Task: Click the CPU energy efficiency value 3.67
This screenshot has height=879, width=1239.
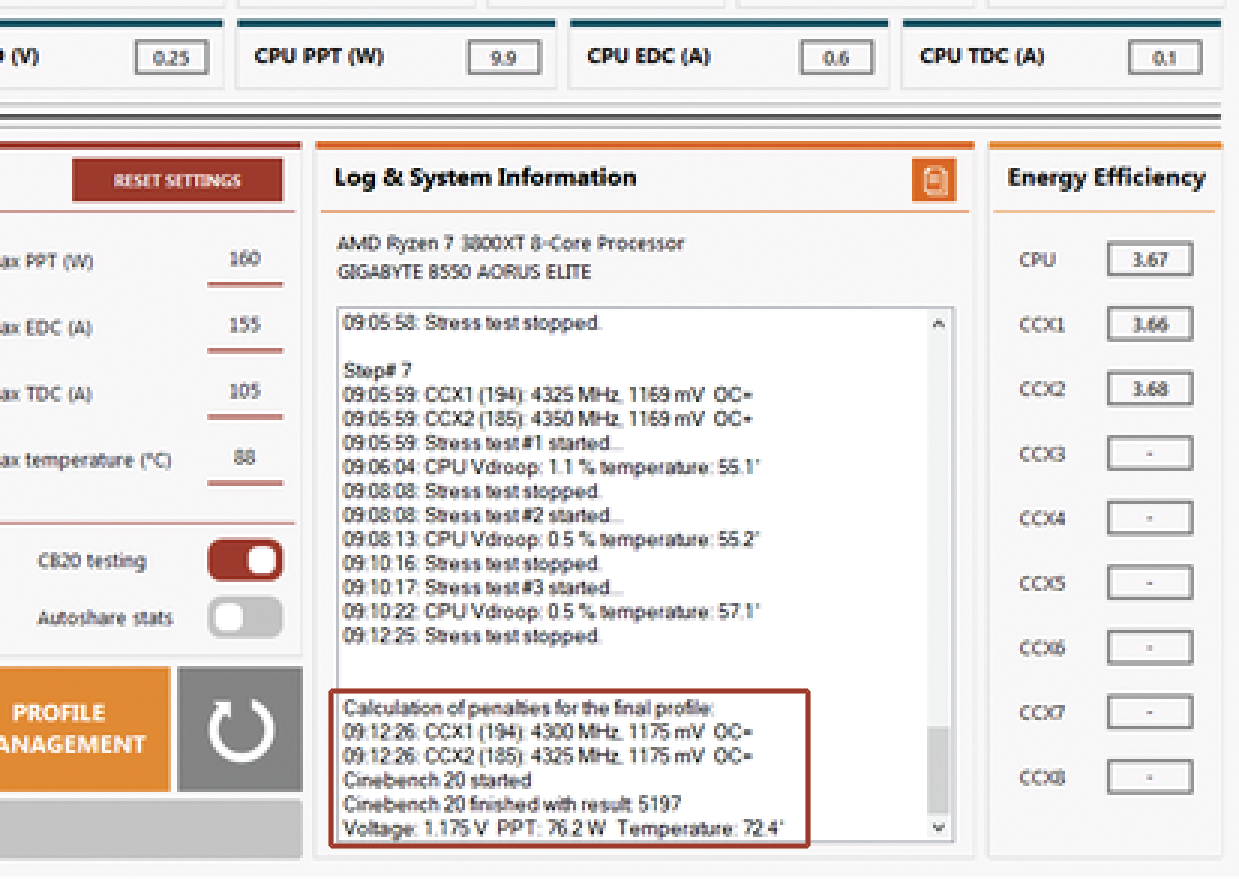Action: coord(1150,260)
